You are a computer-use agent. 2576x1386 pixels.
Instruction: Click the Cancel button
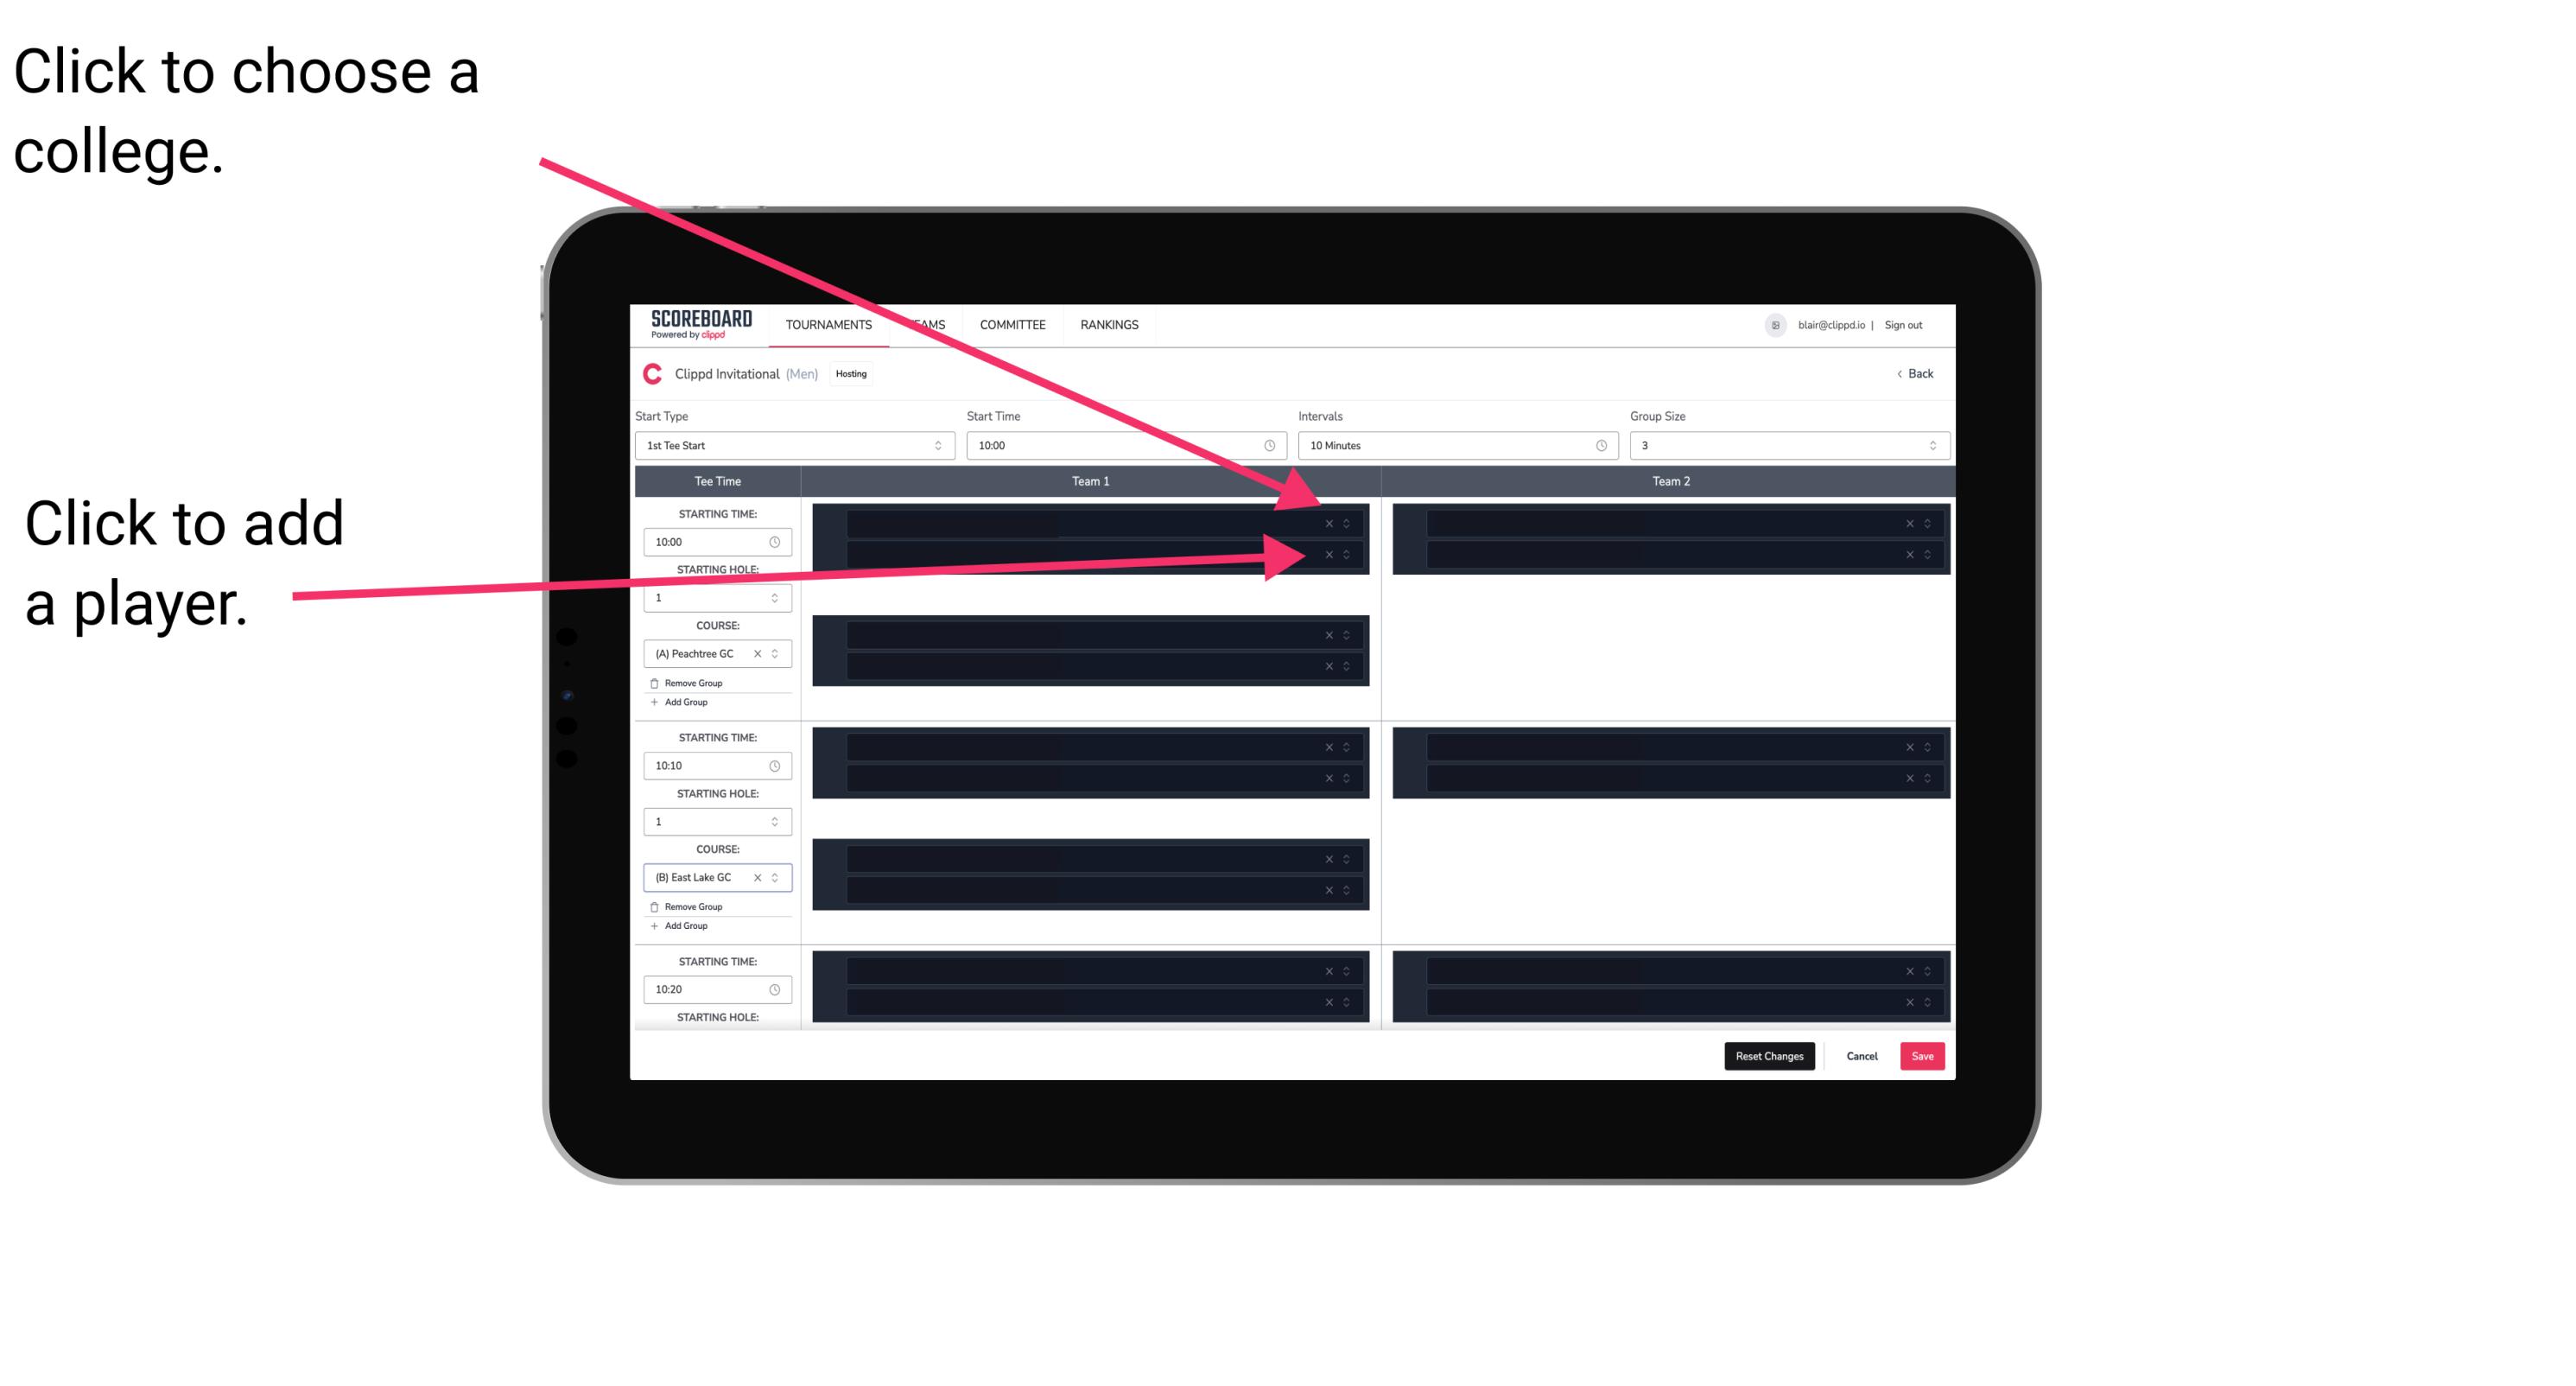coord(1863,1057)
